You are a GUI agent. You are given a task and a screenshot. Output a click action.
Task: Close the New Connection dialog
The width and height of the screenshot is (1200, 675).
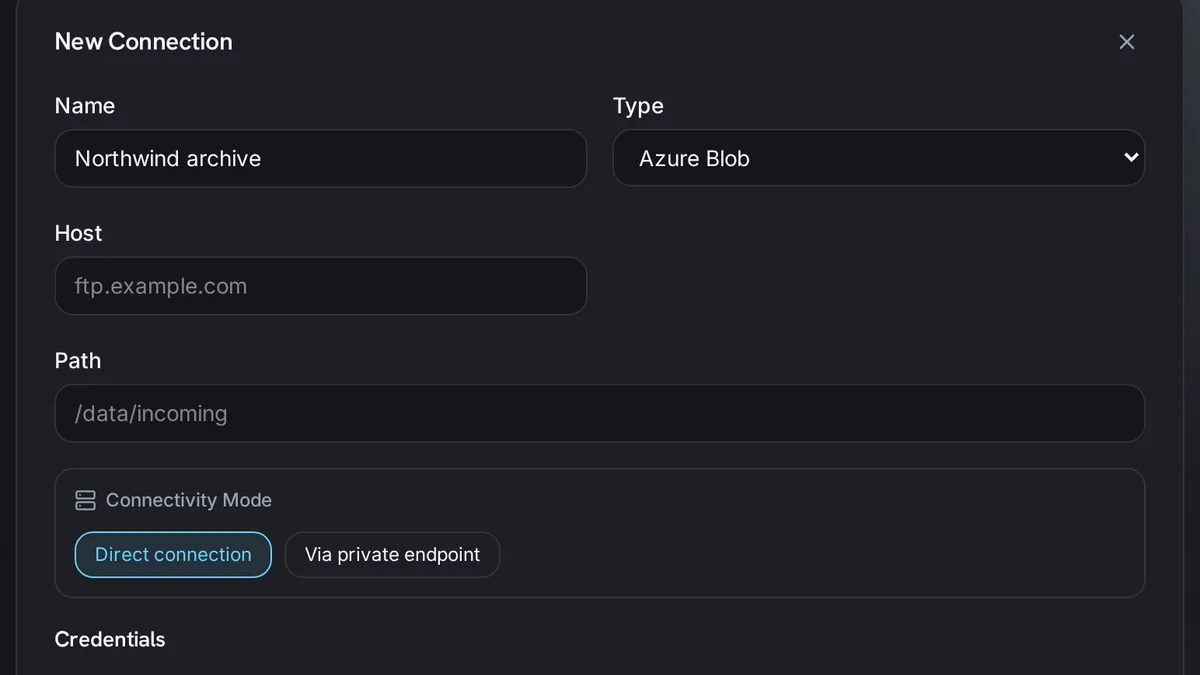coord(1126,42)
